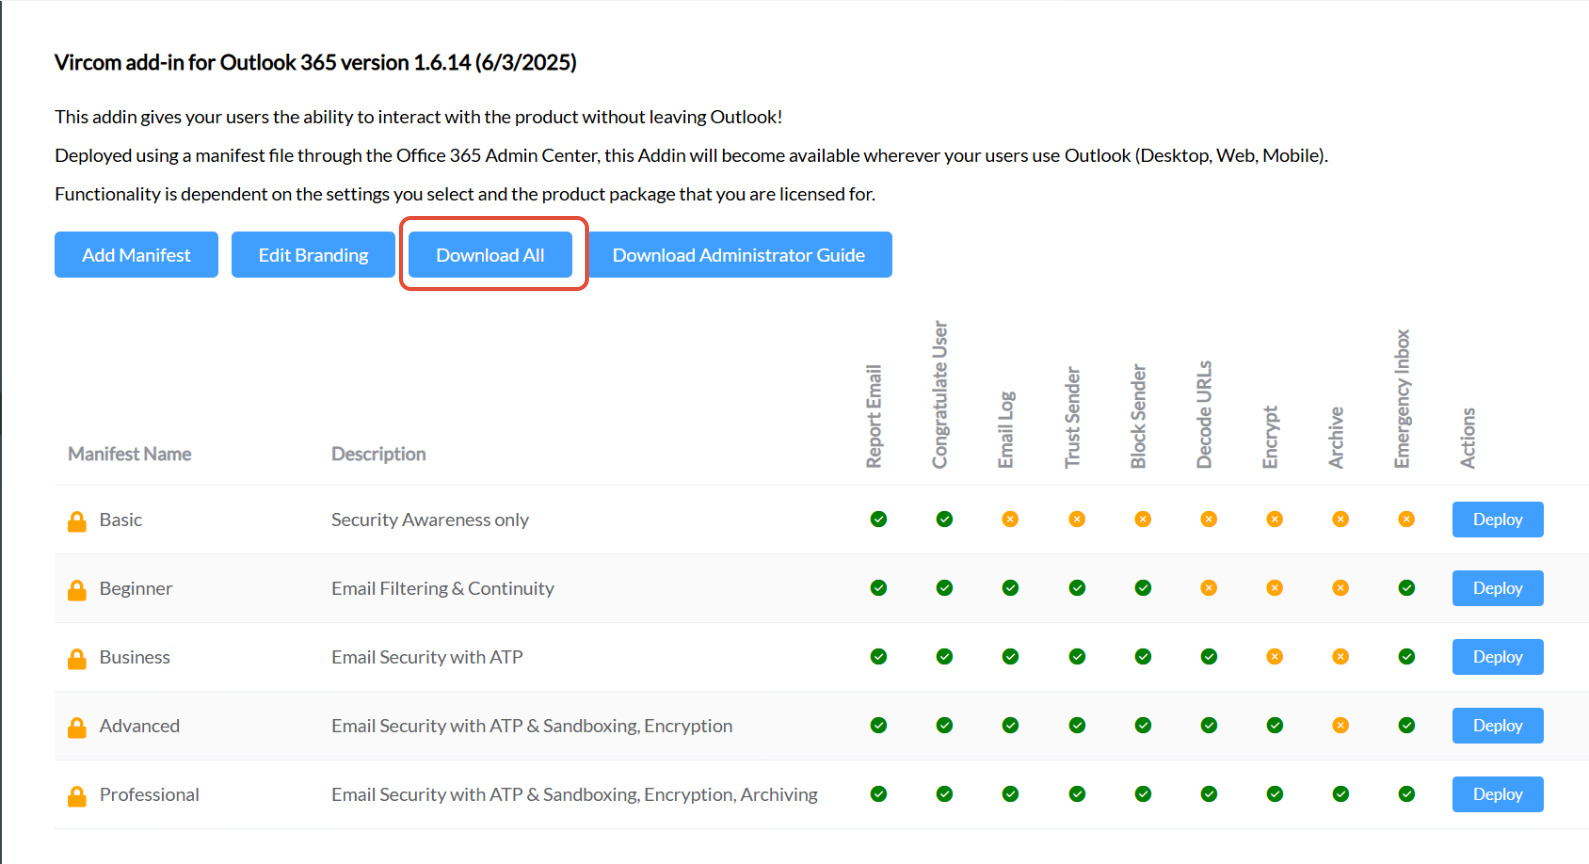Click Beginner row's green Block Sender checkmark
The image size is (1589, 864).
[1143, 588]
